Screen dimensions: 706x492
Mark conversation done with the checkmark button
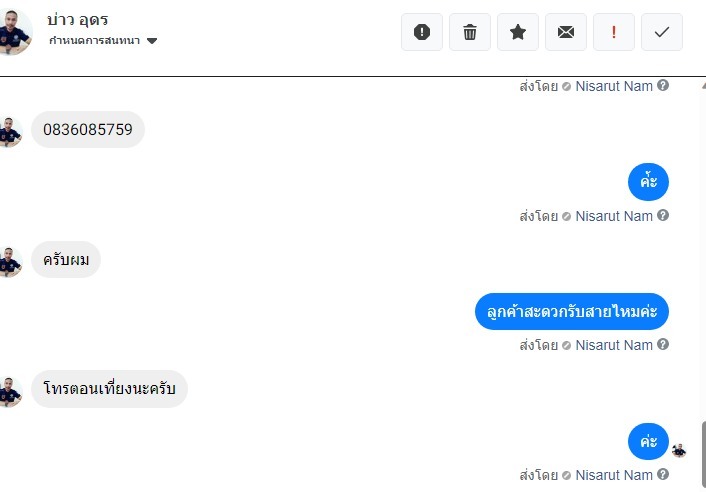pos(661,32)
